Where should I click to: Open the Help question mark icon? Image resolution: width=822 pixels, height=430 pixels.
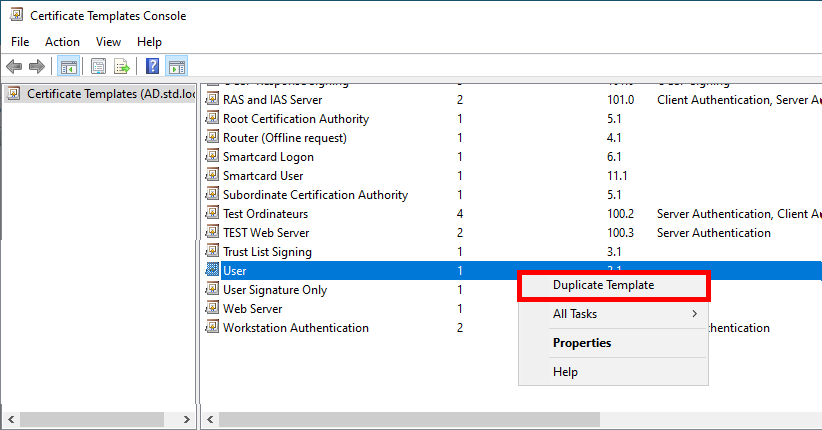(x=152, y=66)
